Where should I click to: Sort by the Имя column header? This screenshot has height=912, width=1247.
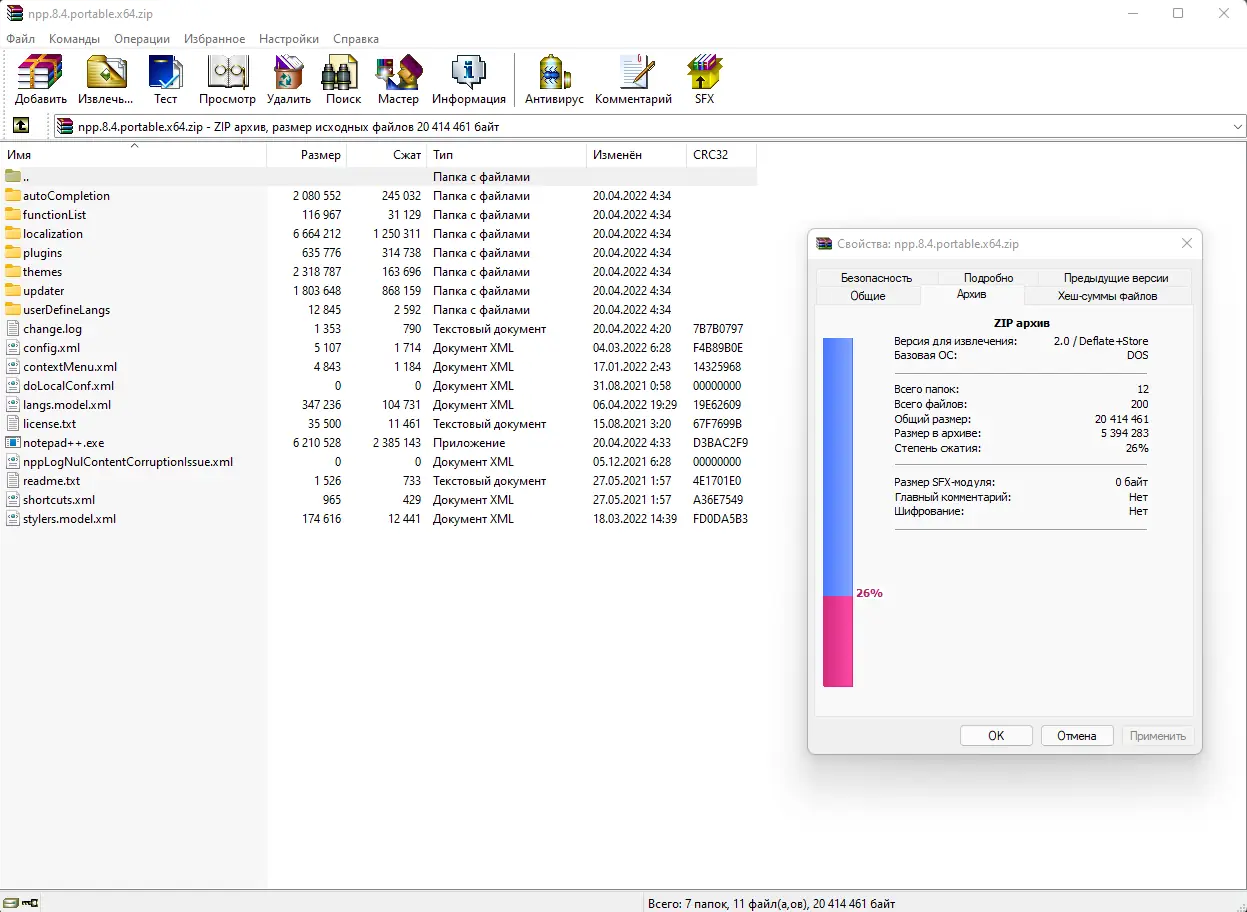134,155
